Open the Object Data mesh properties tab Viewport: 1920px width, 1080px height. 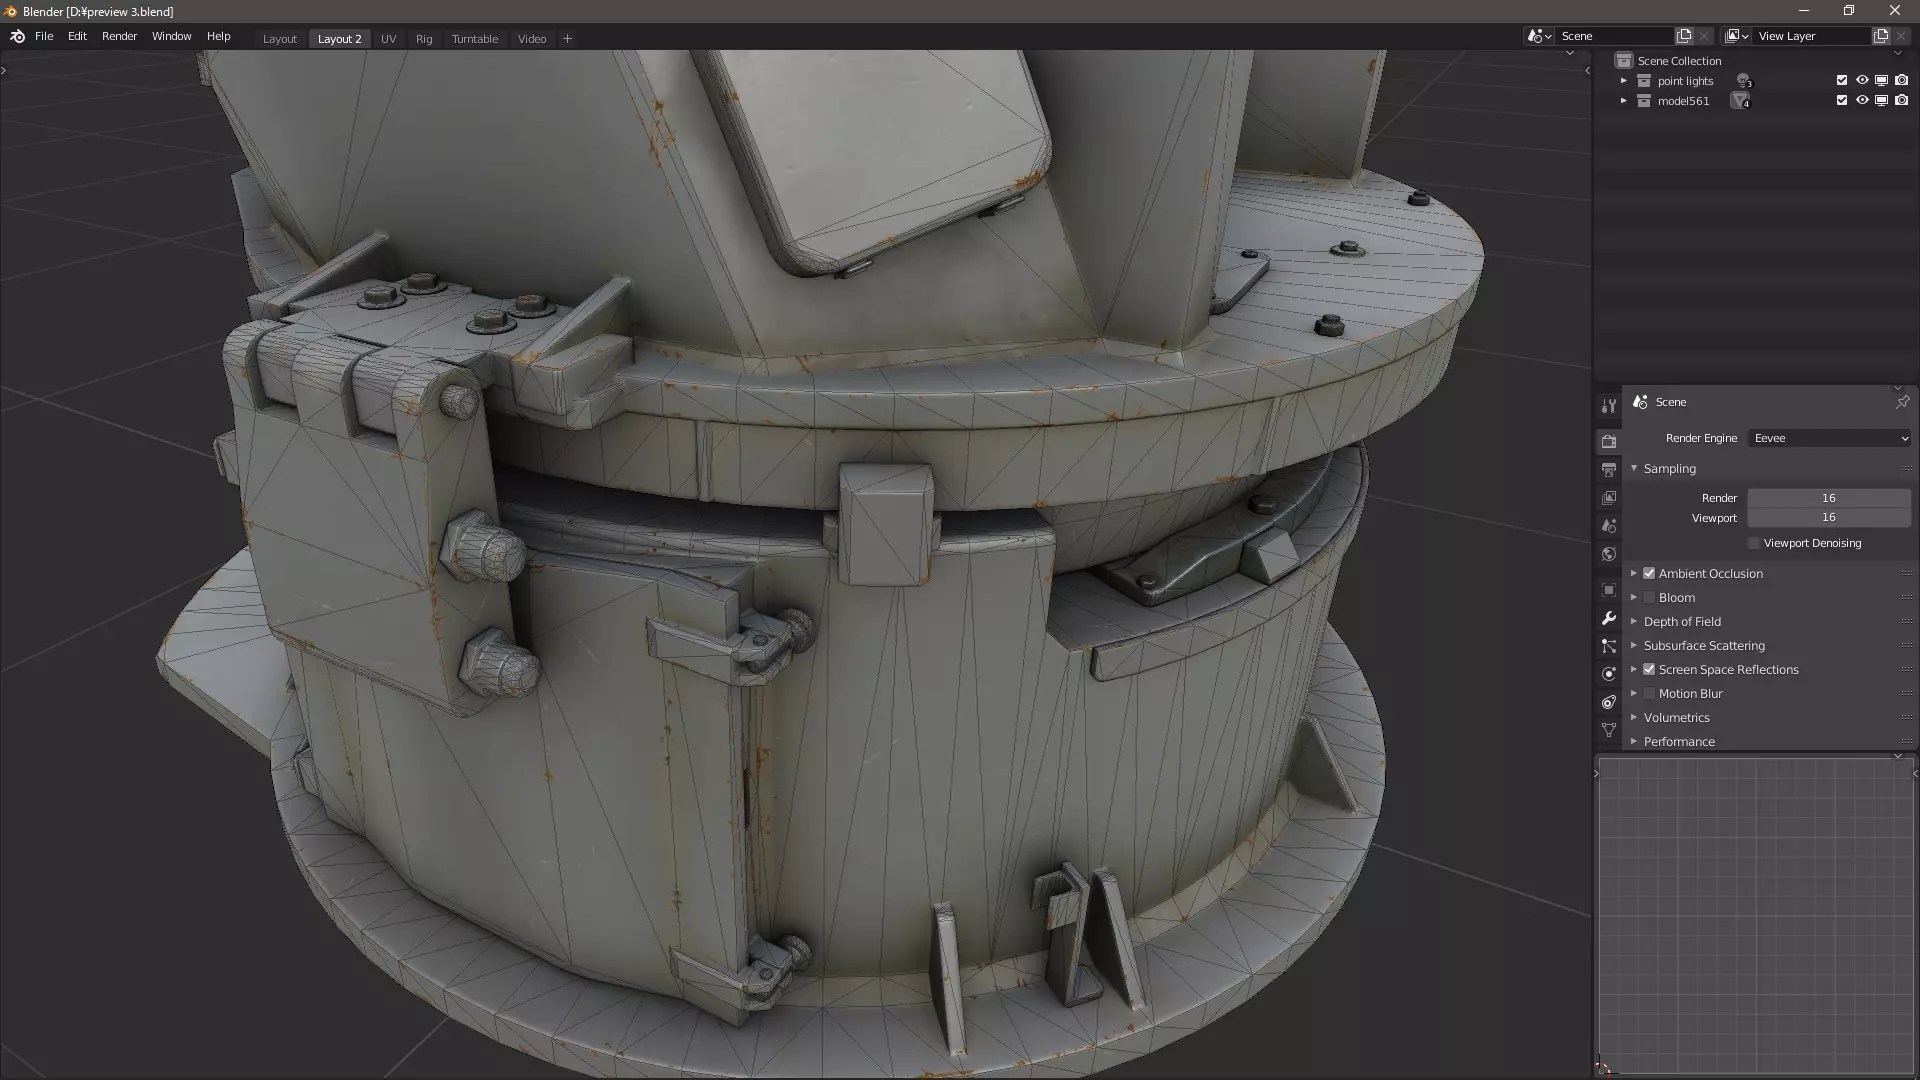1608,730
